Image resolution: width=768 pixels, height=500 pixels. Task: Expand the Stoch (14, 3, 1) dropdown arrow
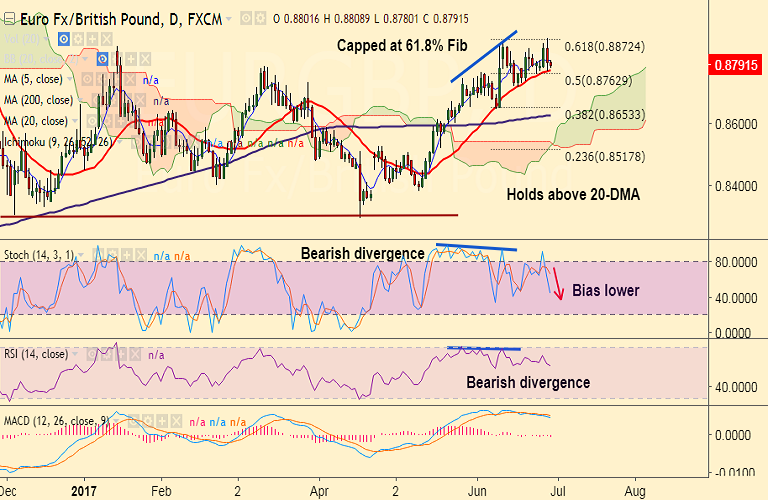tap(81, 255)
